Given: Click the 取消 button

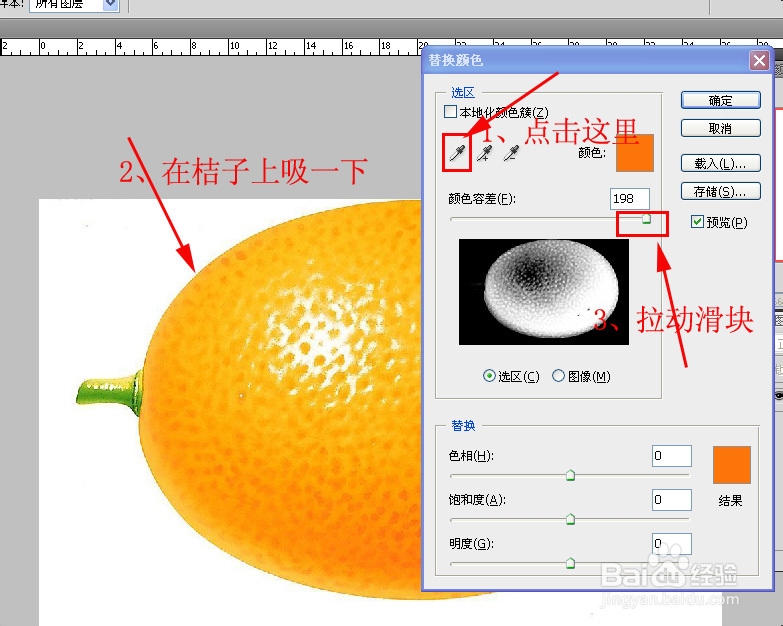Looking at the screenshot, I should click(x=721, y=128).
